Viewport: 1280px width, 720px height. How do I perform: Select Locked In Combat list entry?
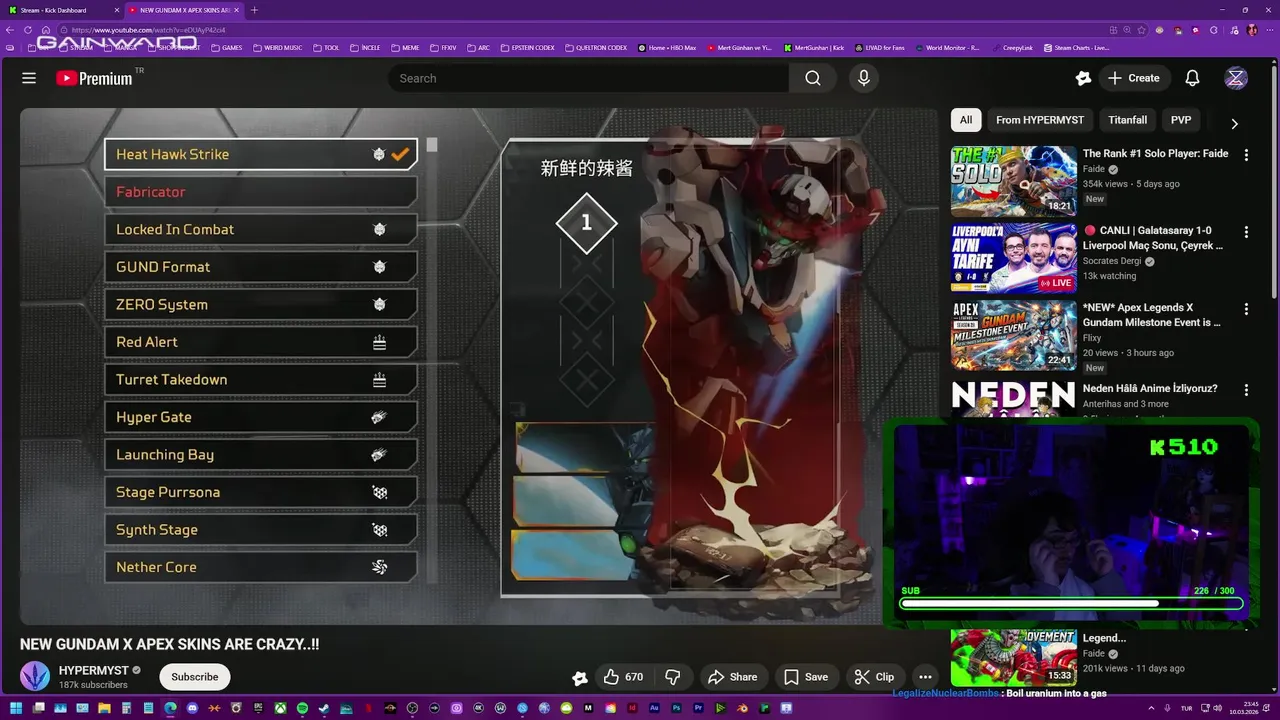click(261, 229)
